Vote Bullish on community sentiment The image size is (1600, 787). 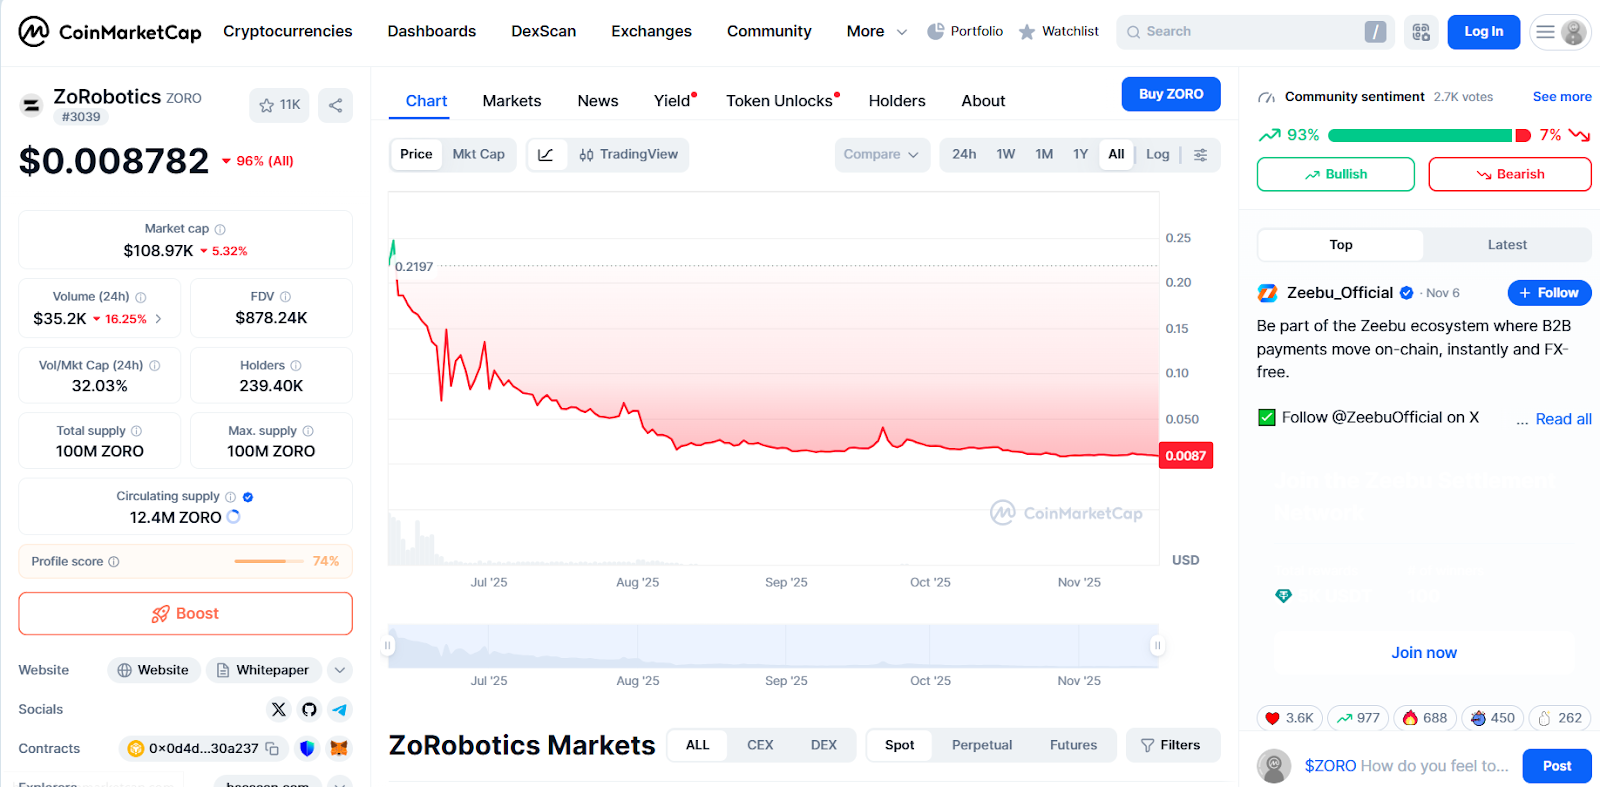[1335, 174]
